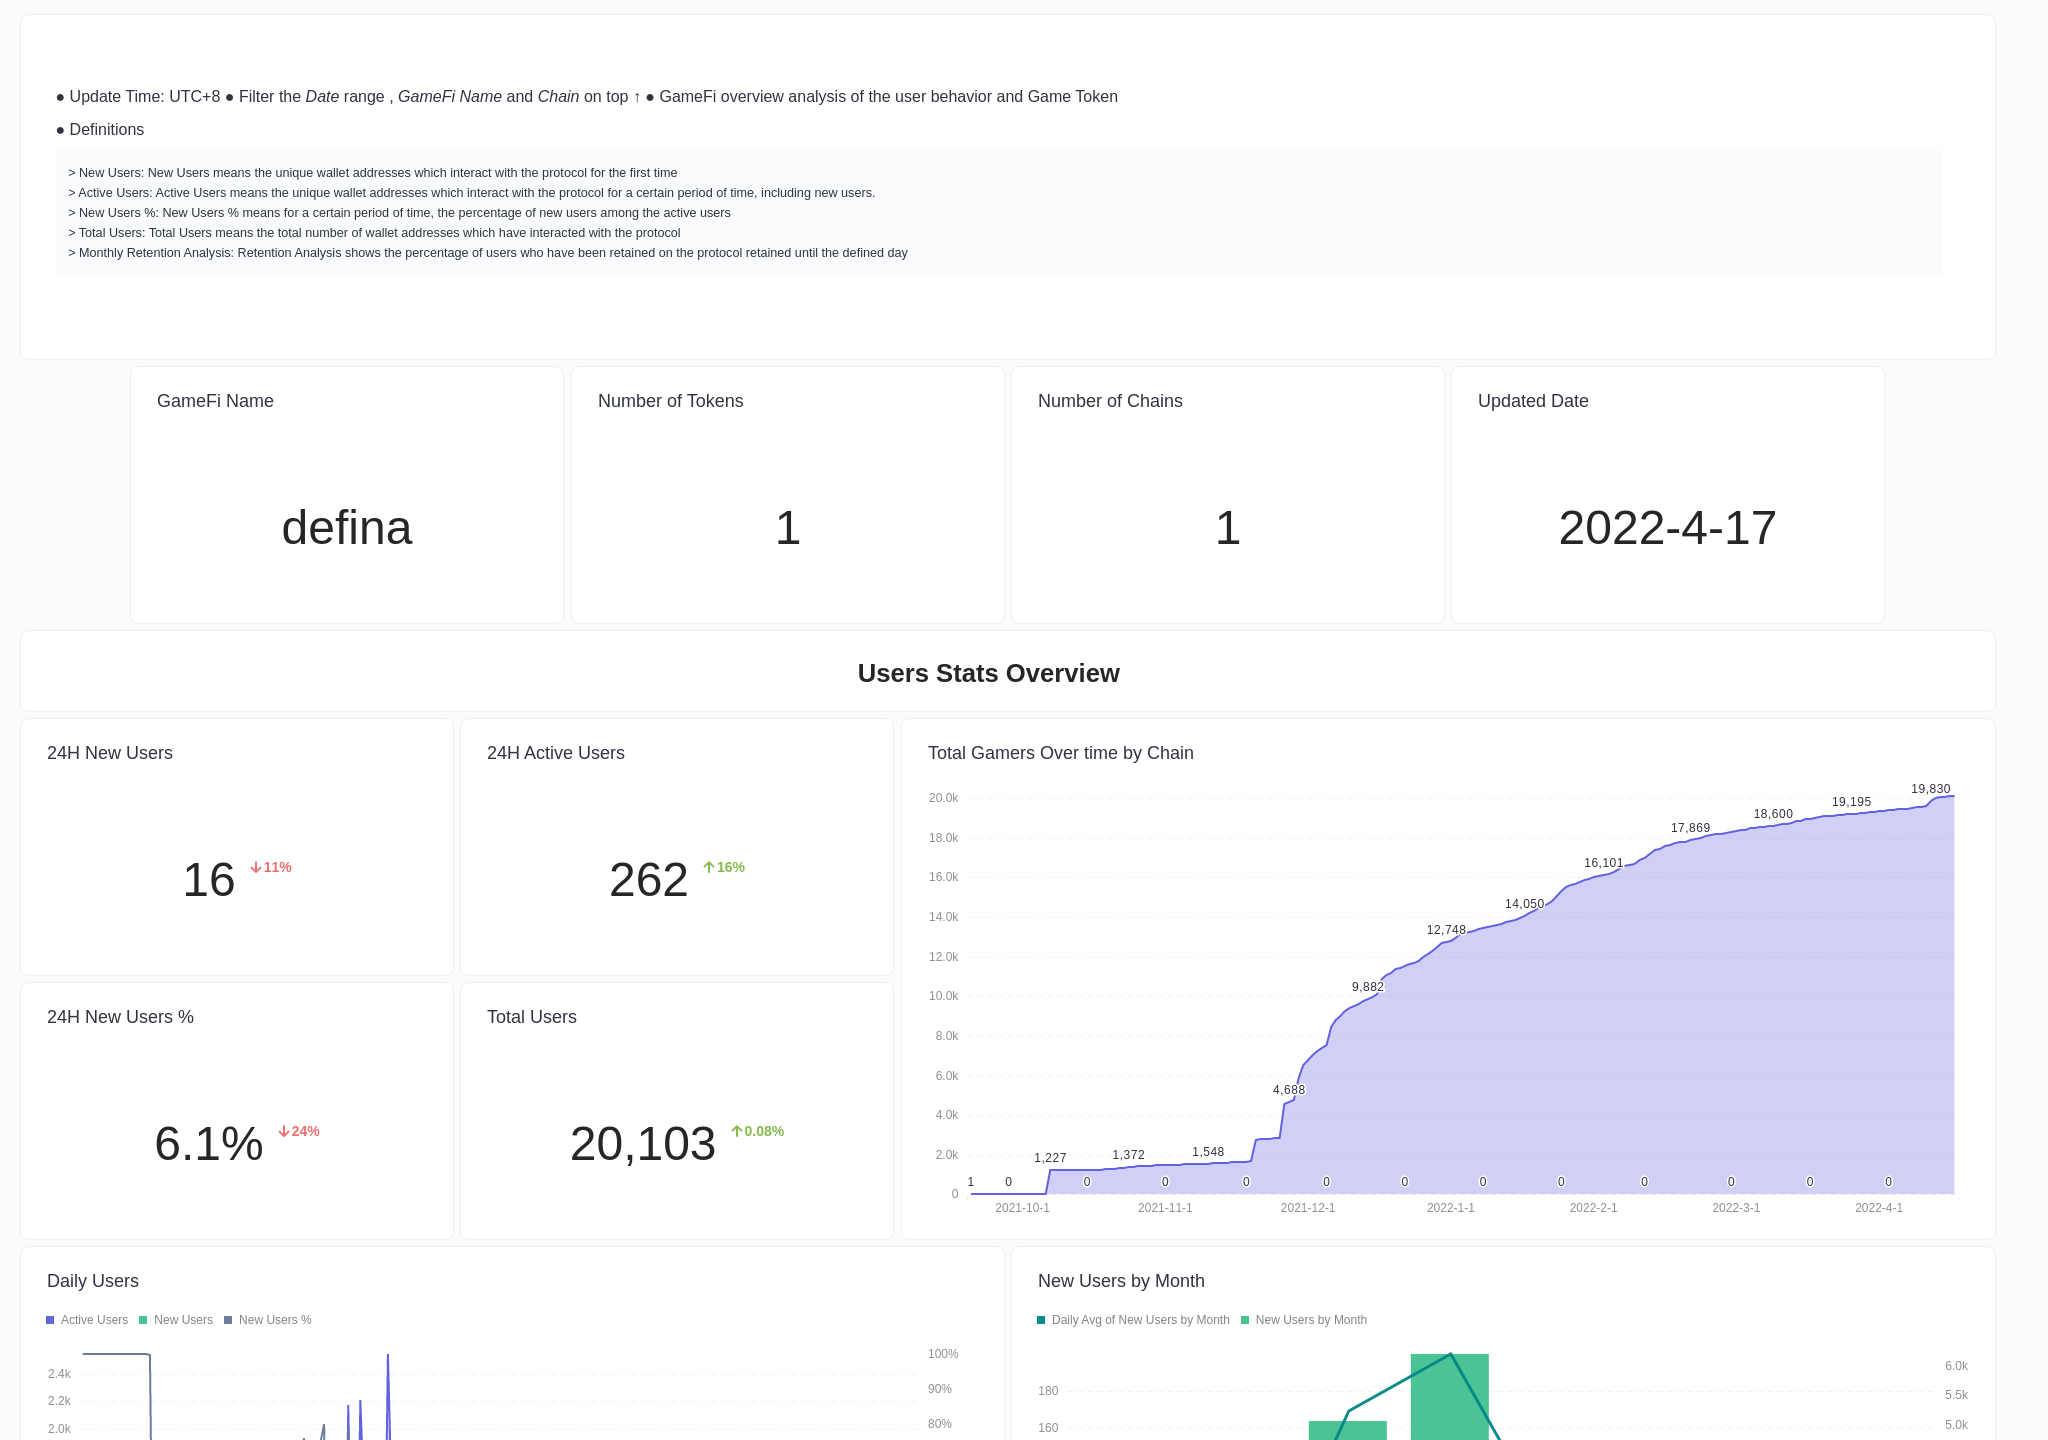
Task: Click the Number of Chains card title
Action: pos(1110,401)
